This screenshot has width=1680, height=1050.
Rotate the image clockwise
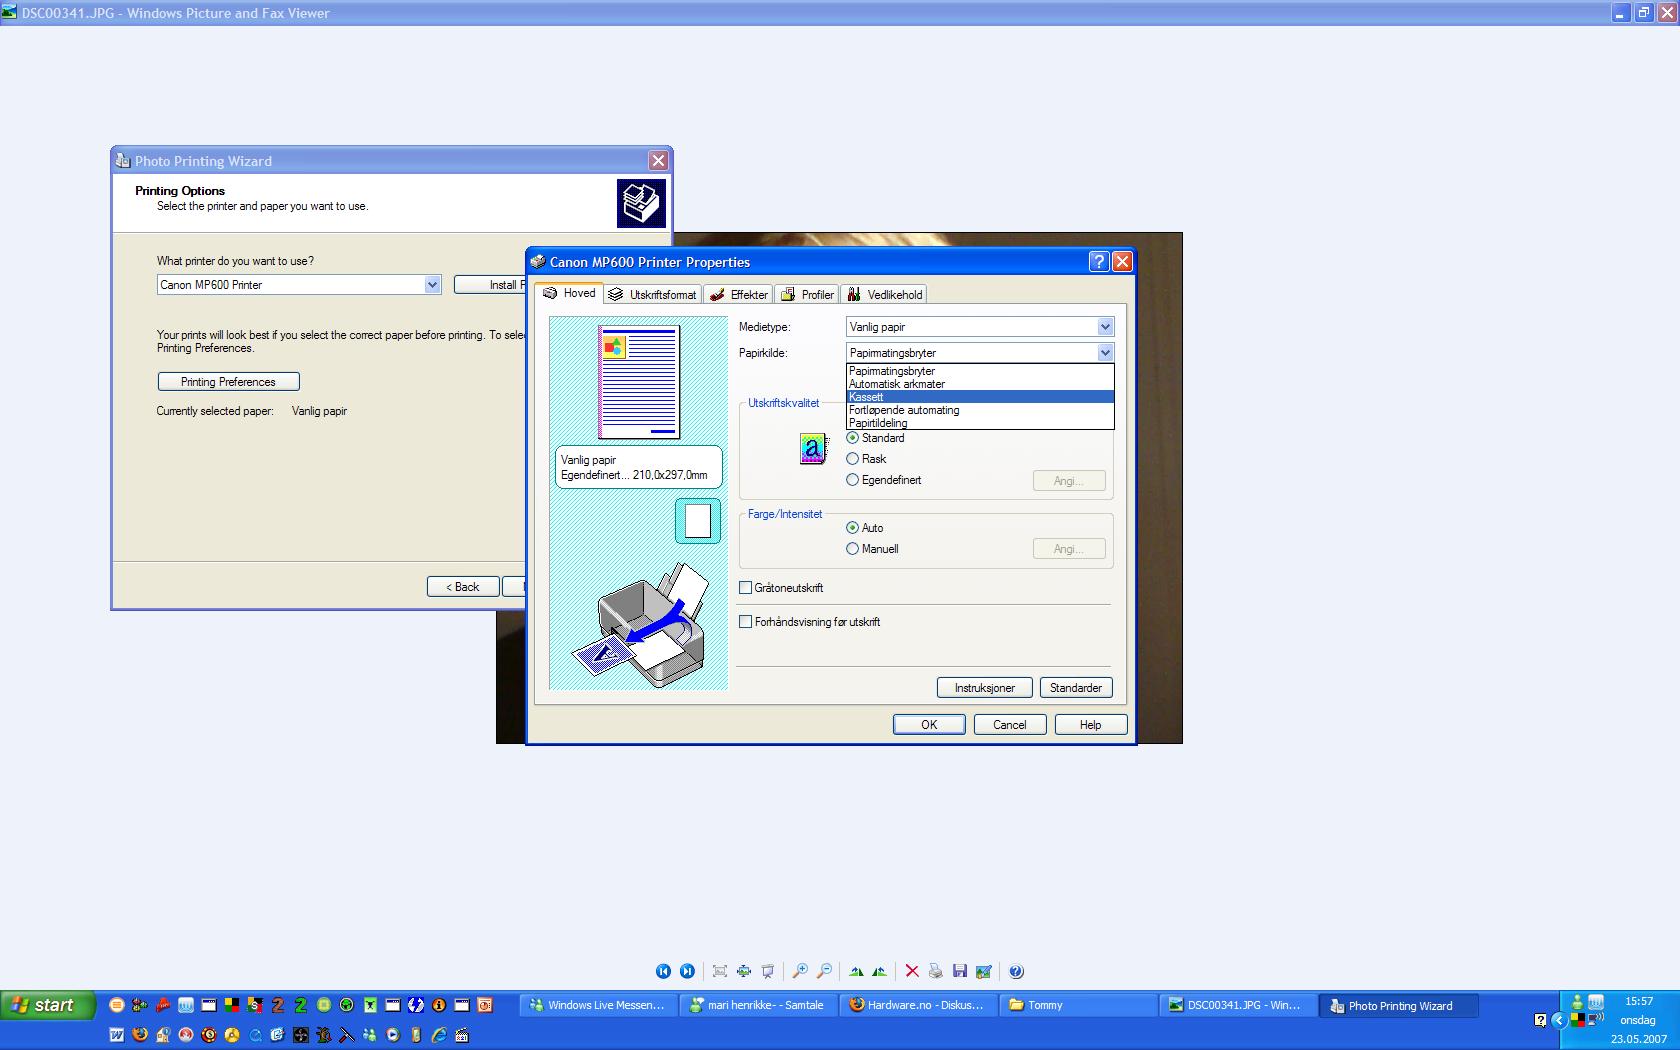pos(856,971)
